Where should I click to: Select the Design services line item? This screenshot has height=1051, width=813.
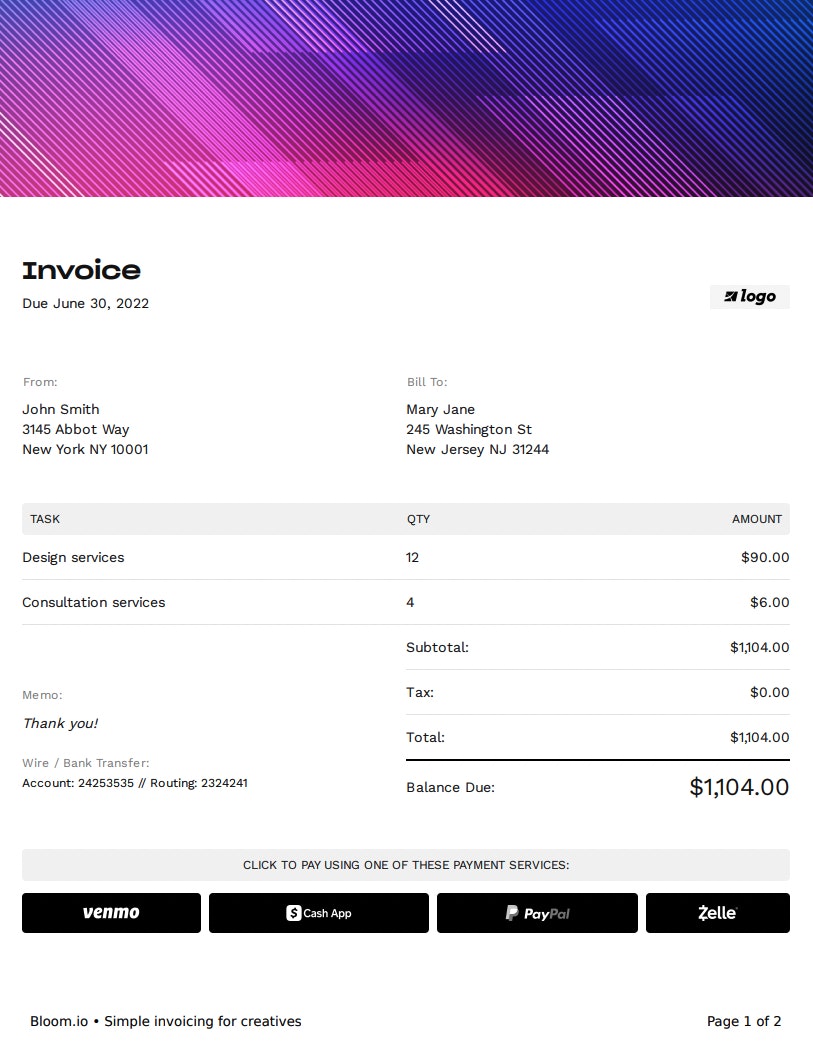click(x=73, y=557)
